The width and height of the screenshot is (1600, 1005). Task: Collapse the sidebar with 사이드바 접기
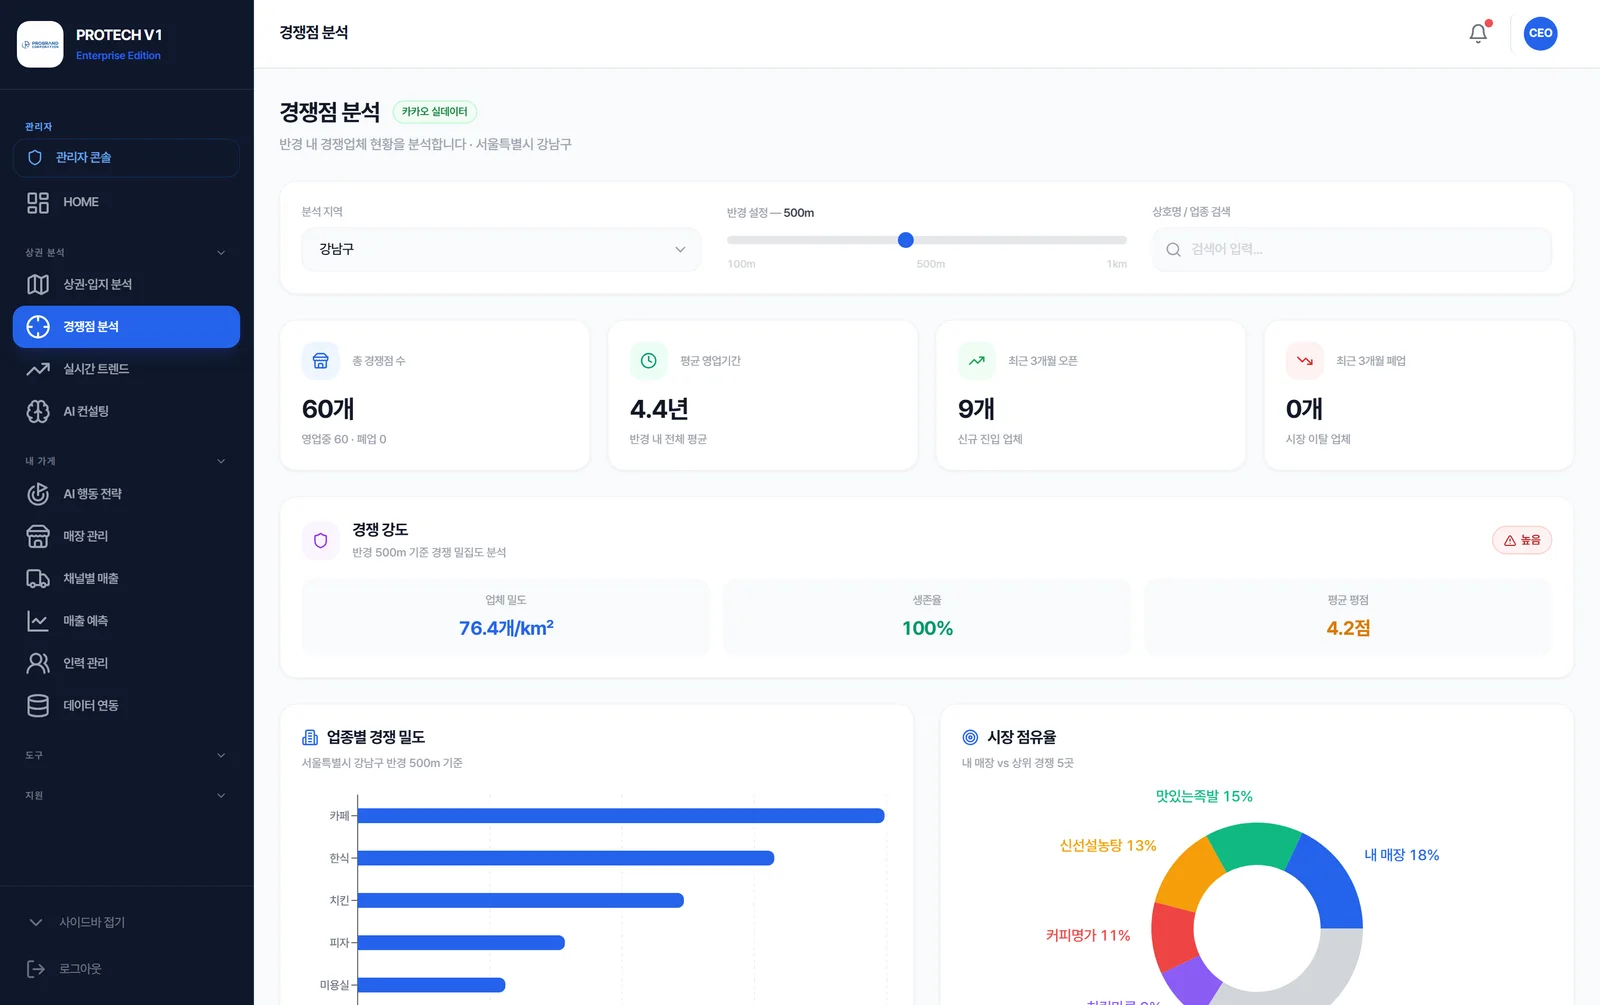click(x=126, y=922)
